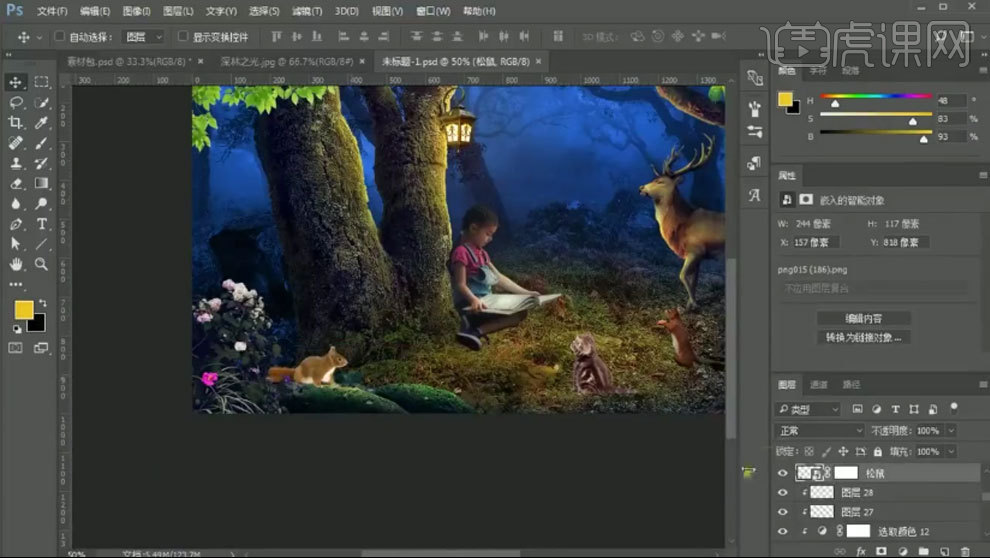Image resolution: width=990 pixels, height=558 pixels.
Task: Select the Pen tool
Action: point(15,223)
